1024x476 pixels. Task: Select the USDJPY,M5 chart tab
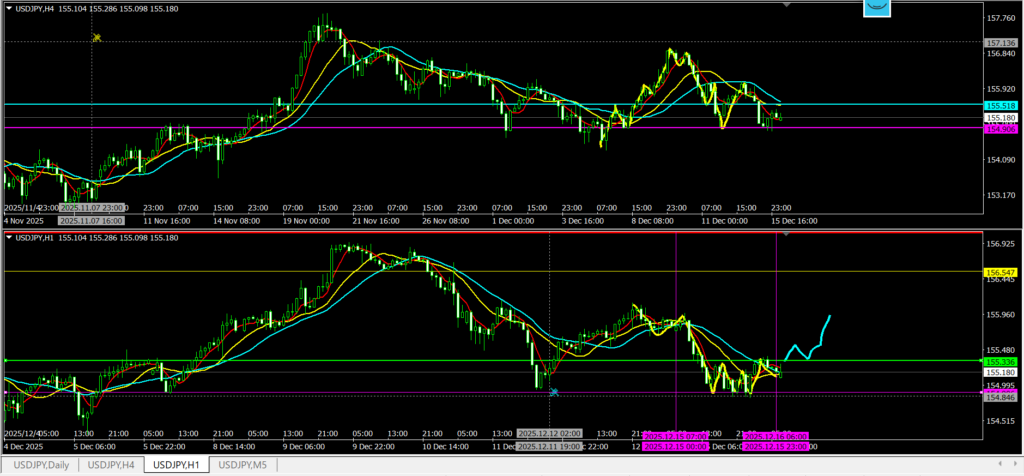pyautogui.click(x=243, y=464)
